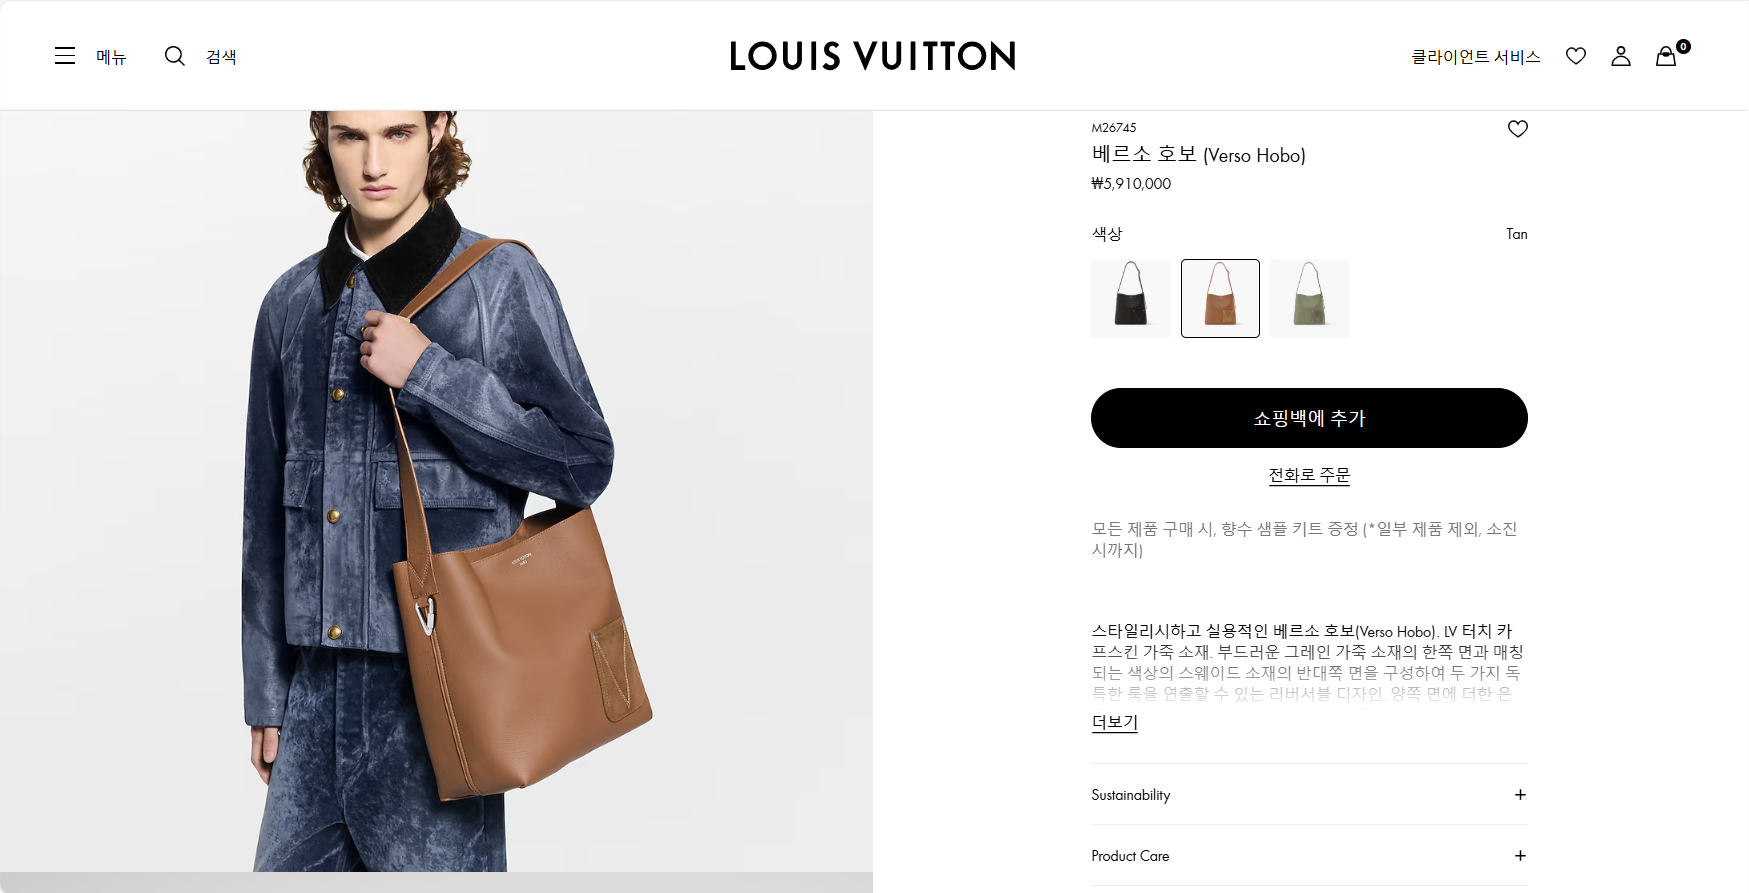Open 클라이언트 서비스 client services link
Screen dimensions: 1749x893
(x=1476, y=57)
